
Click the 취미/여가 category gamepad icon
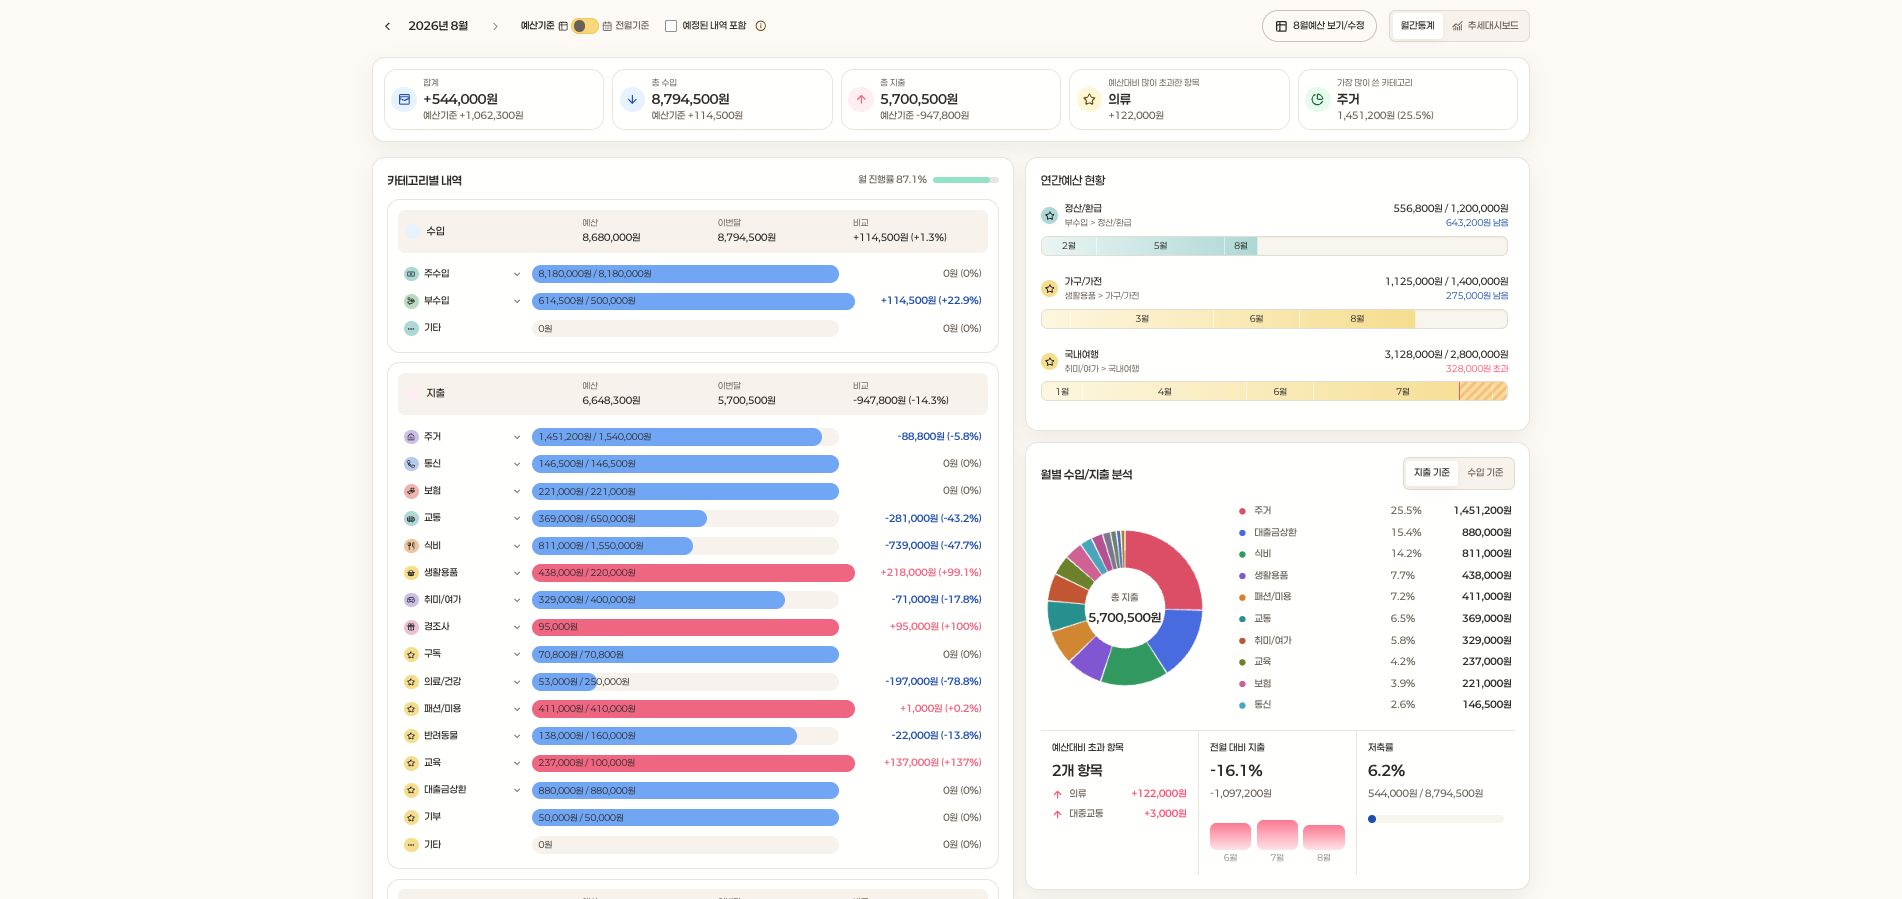point(411,600)
